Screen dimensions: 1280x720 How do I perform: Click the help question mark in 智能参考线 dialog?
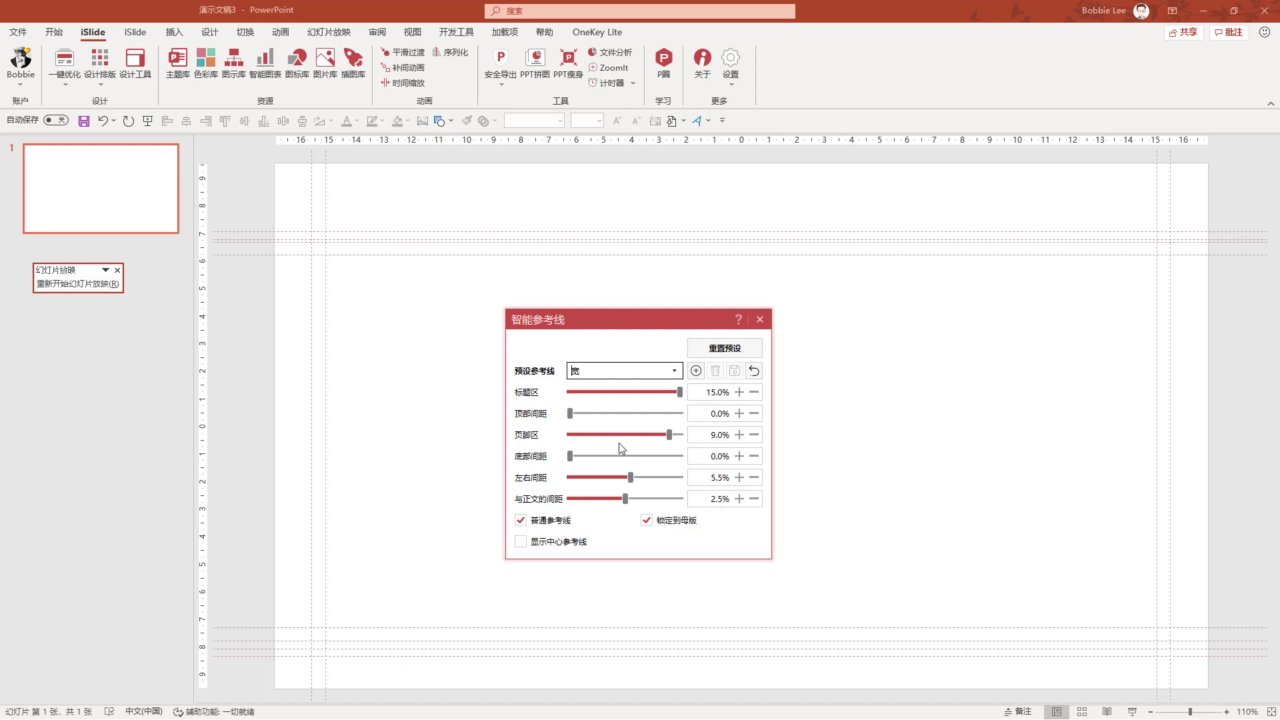click(x=739, y=320)
